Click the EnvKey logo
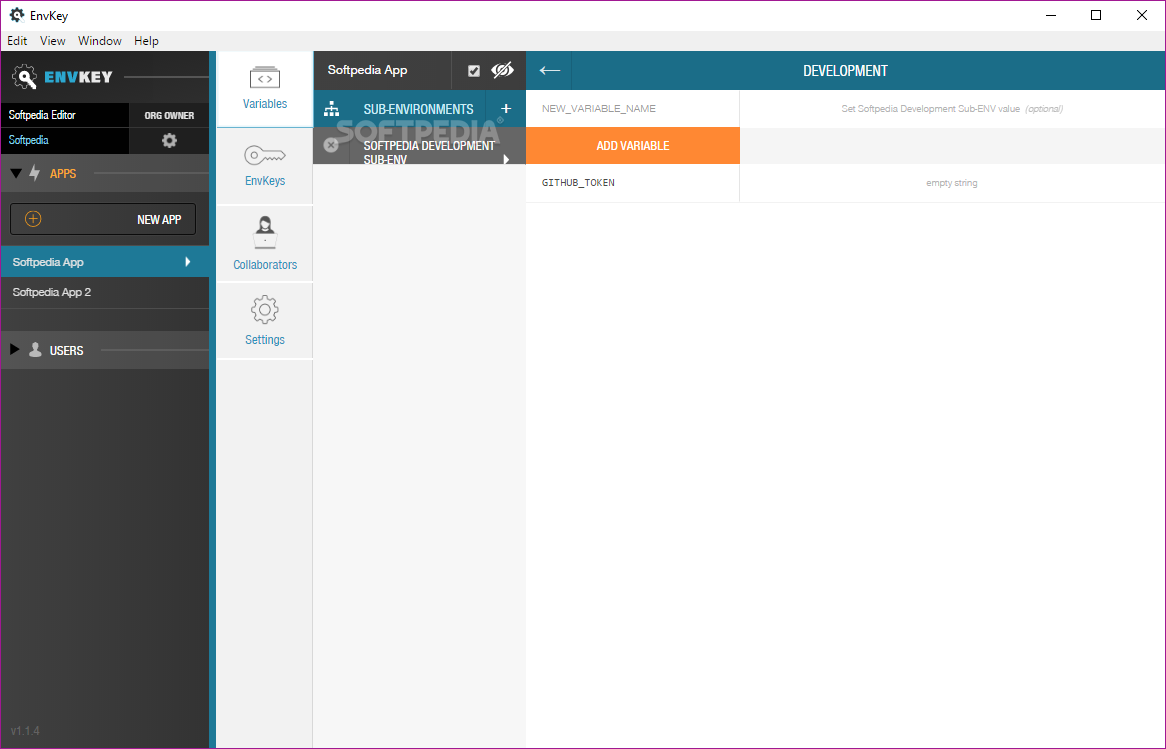 pyautogui.click(x=62, y=77)
